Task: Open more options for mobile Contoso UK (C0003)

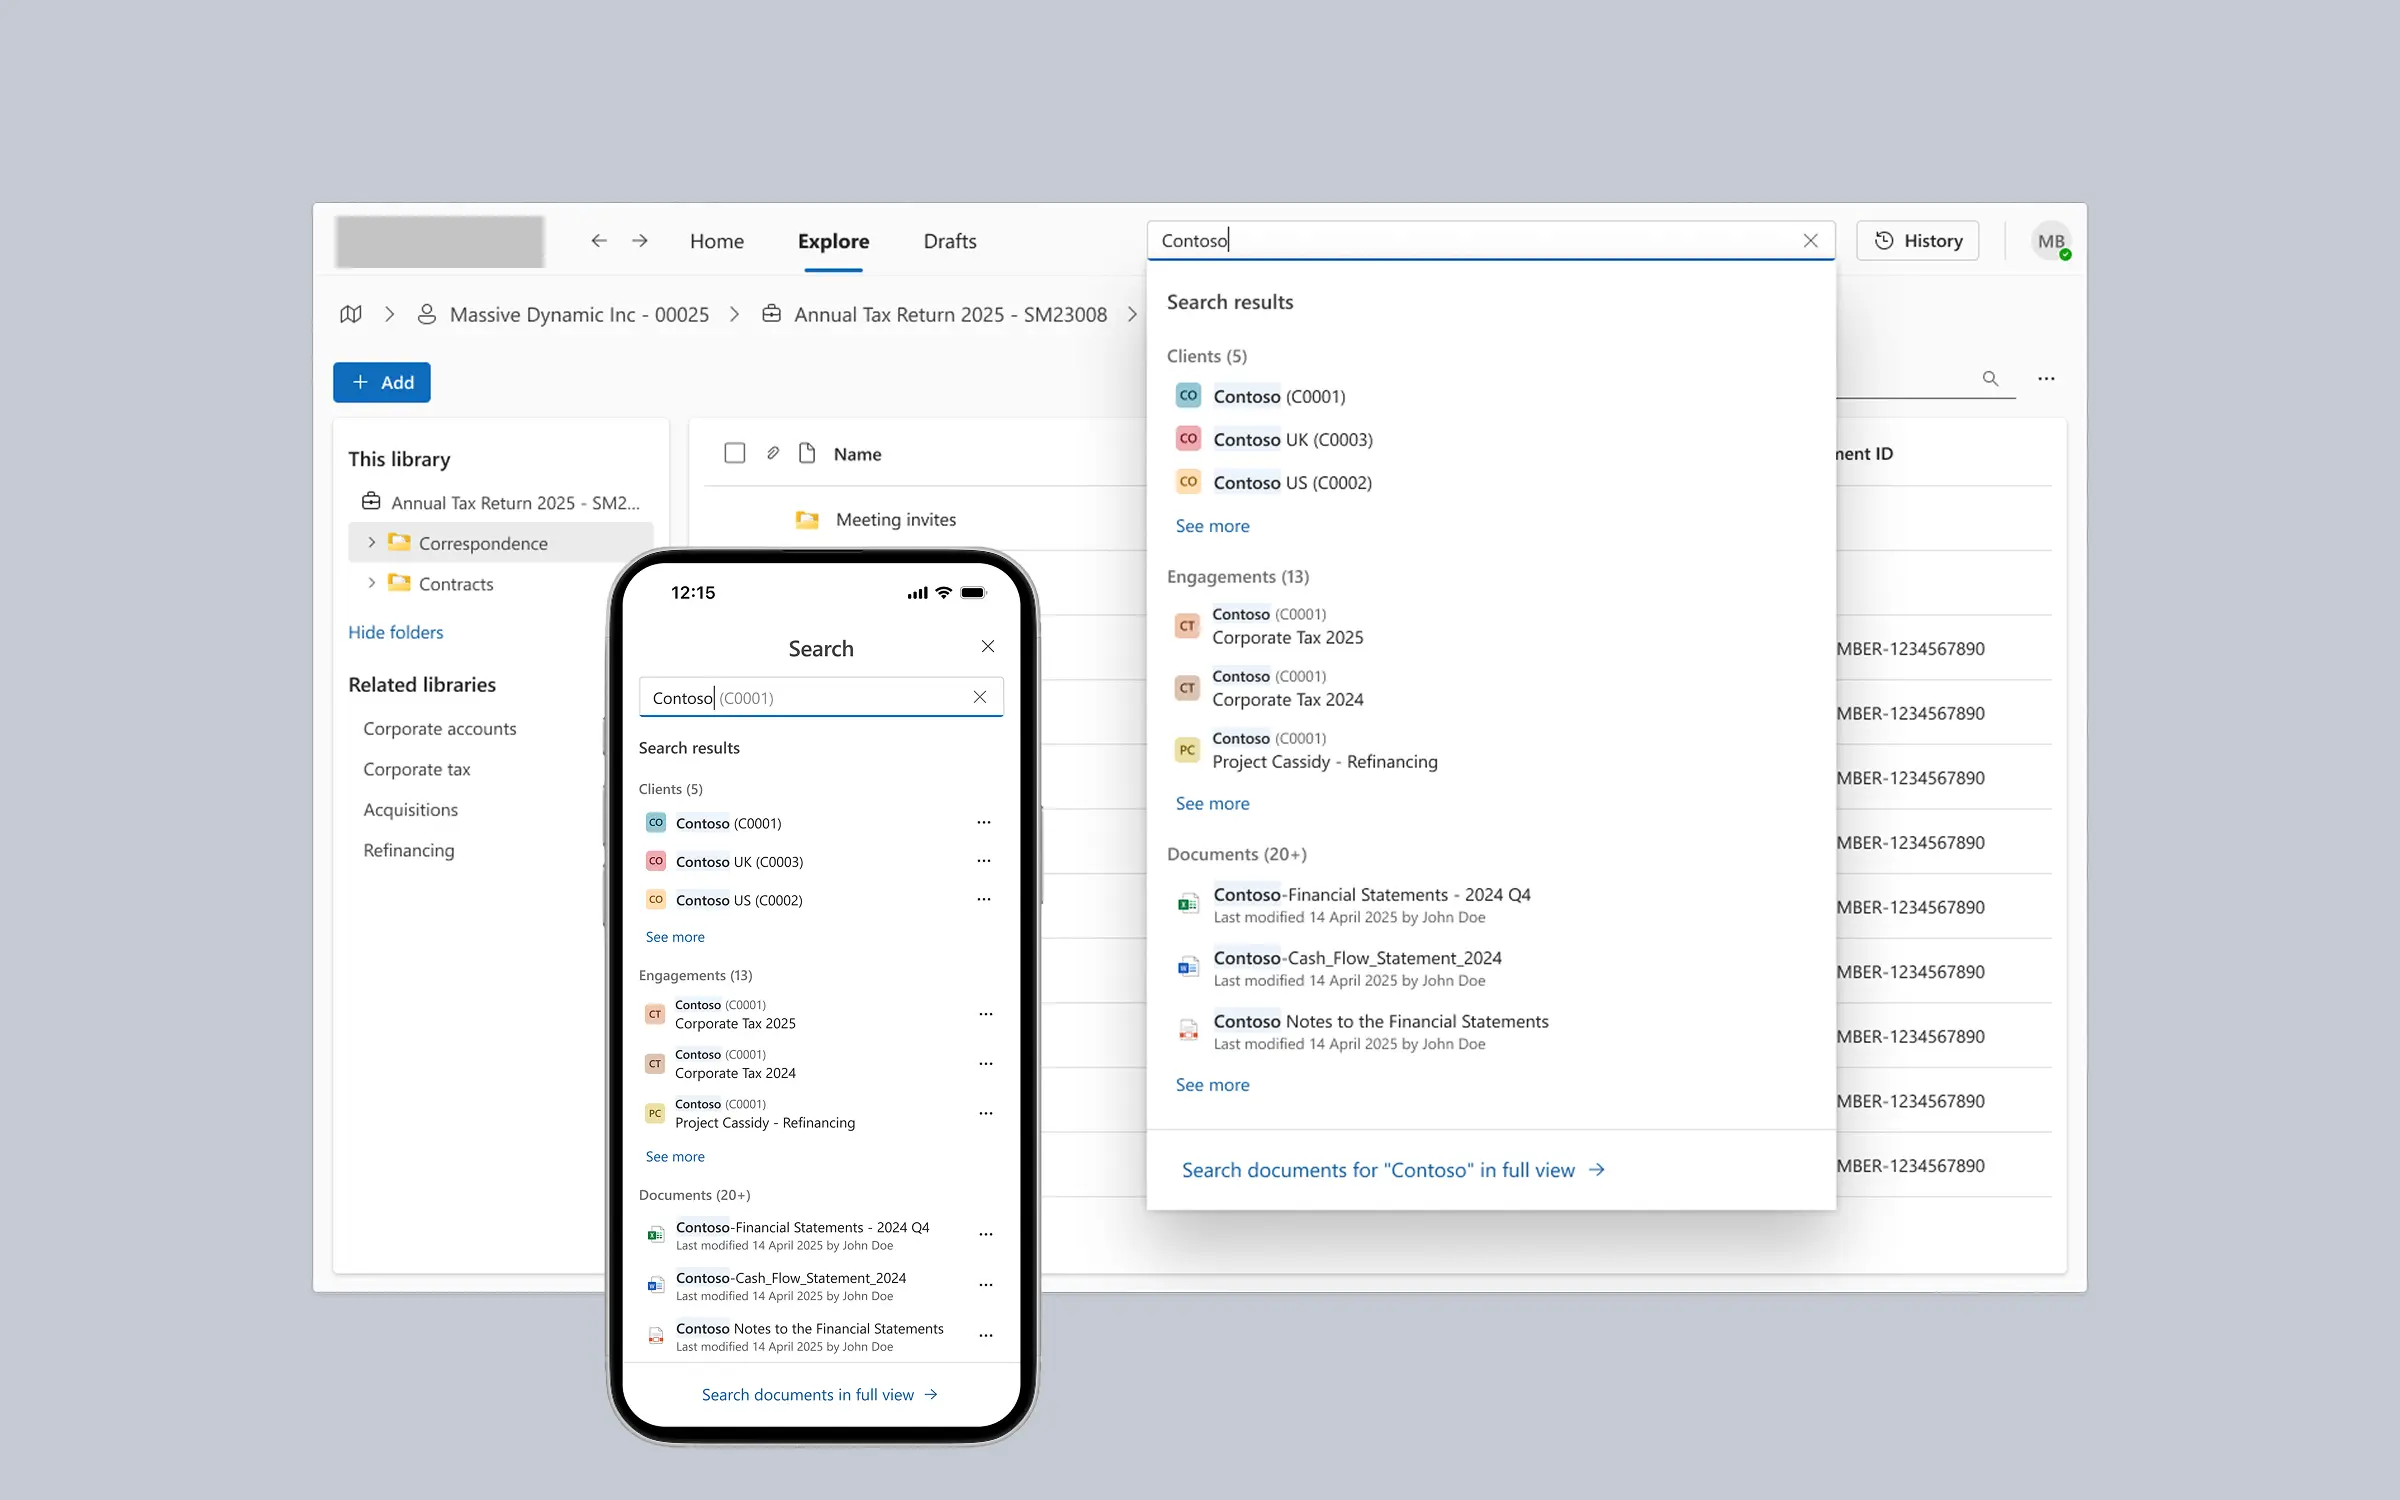Action: [984, 860]
